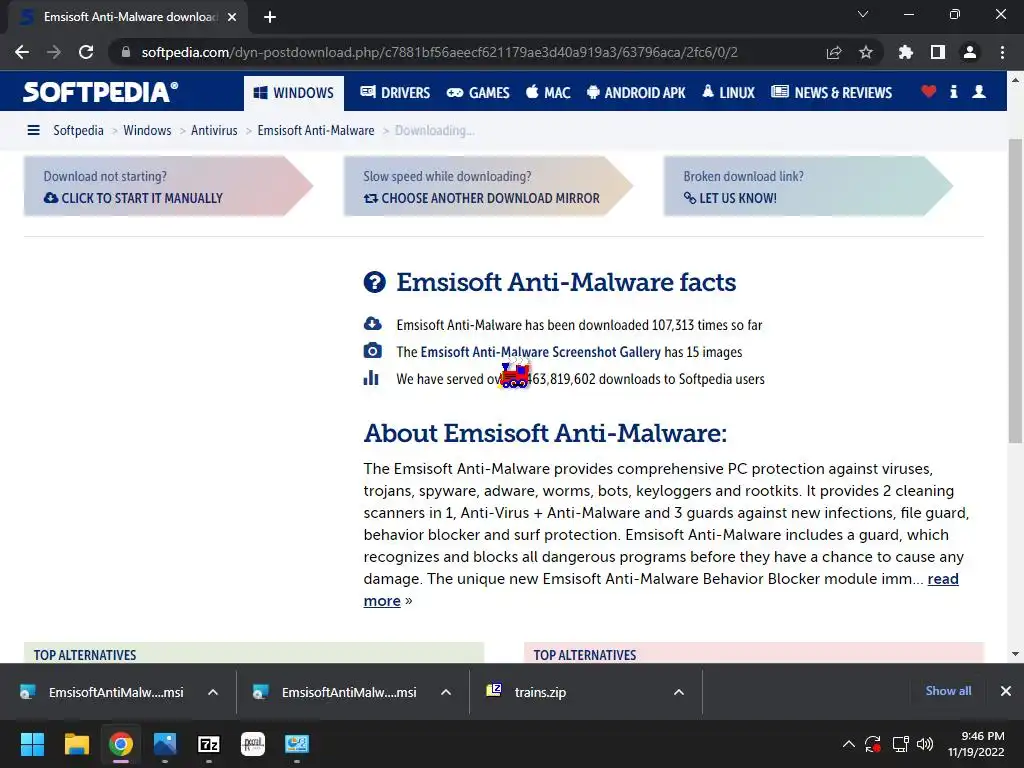Open the Chrome tab search chevron

pos(863,14)
